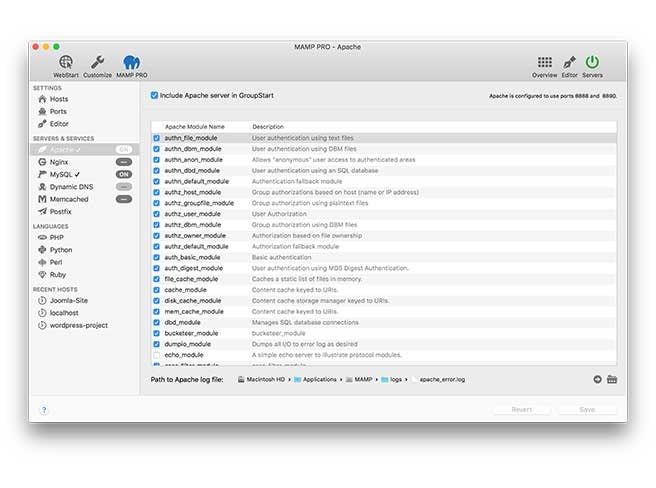This screenshot has width=656, height=488.
Task: Uncheck auth_basic_module checkbox
Action: [156, 257]
